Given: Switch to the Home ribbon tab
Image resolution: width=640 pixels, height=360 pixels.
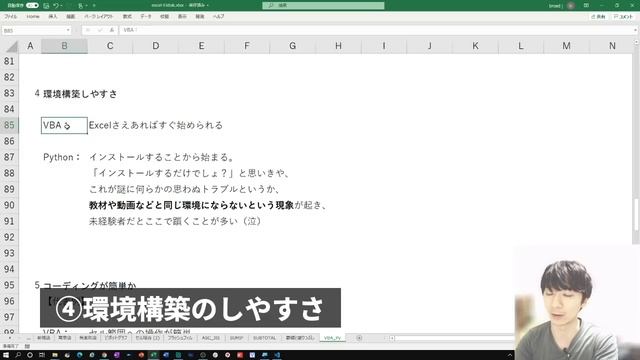Looking at the screenshot, I should pos(33,16).
